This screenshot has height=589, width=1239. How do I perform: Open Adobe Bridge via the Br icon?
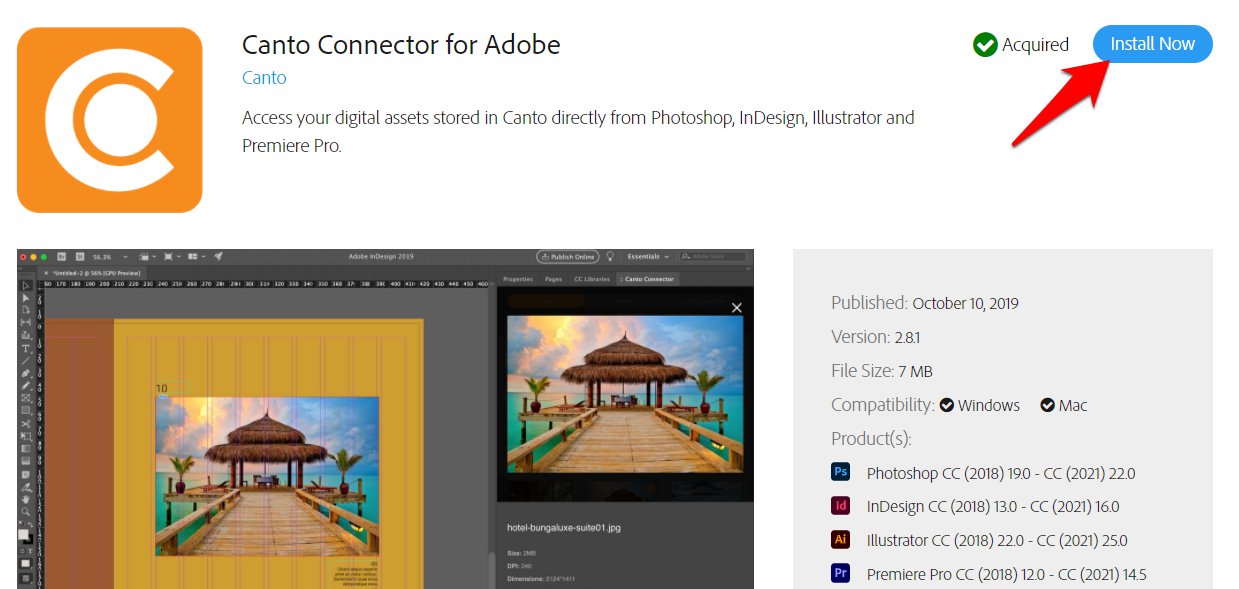coord(61,256)
